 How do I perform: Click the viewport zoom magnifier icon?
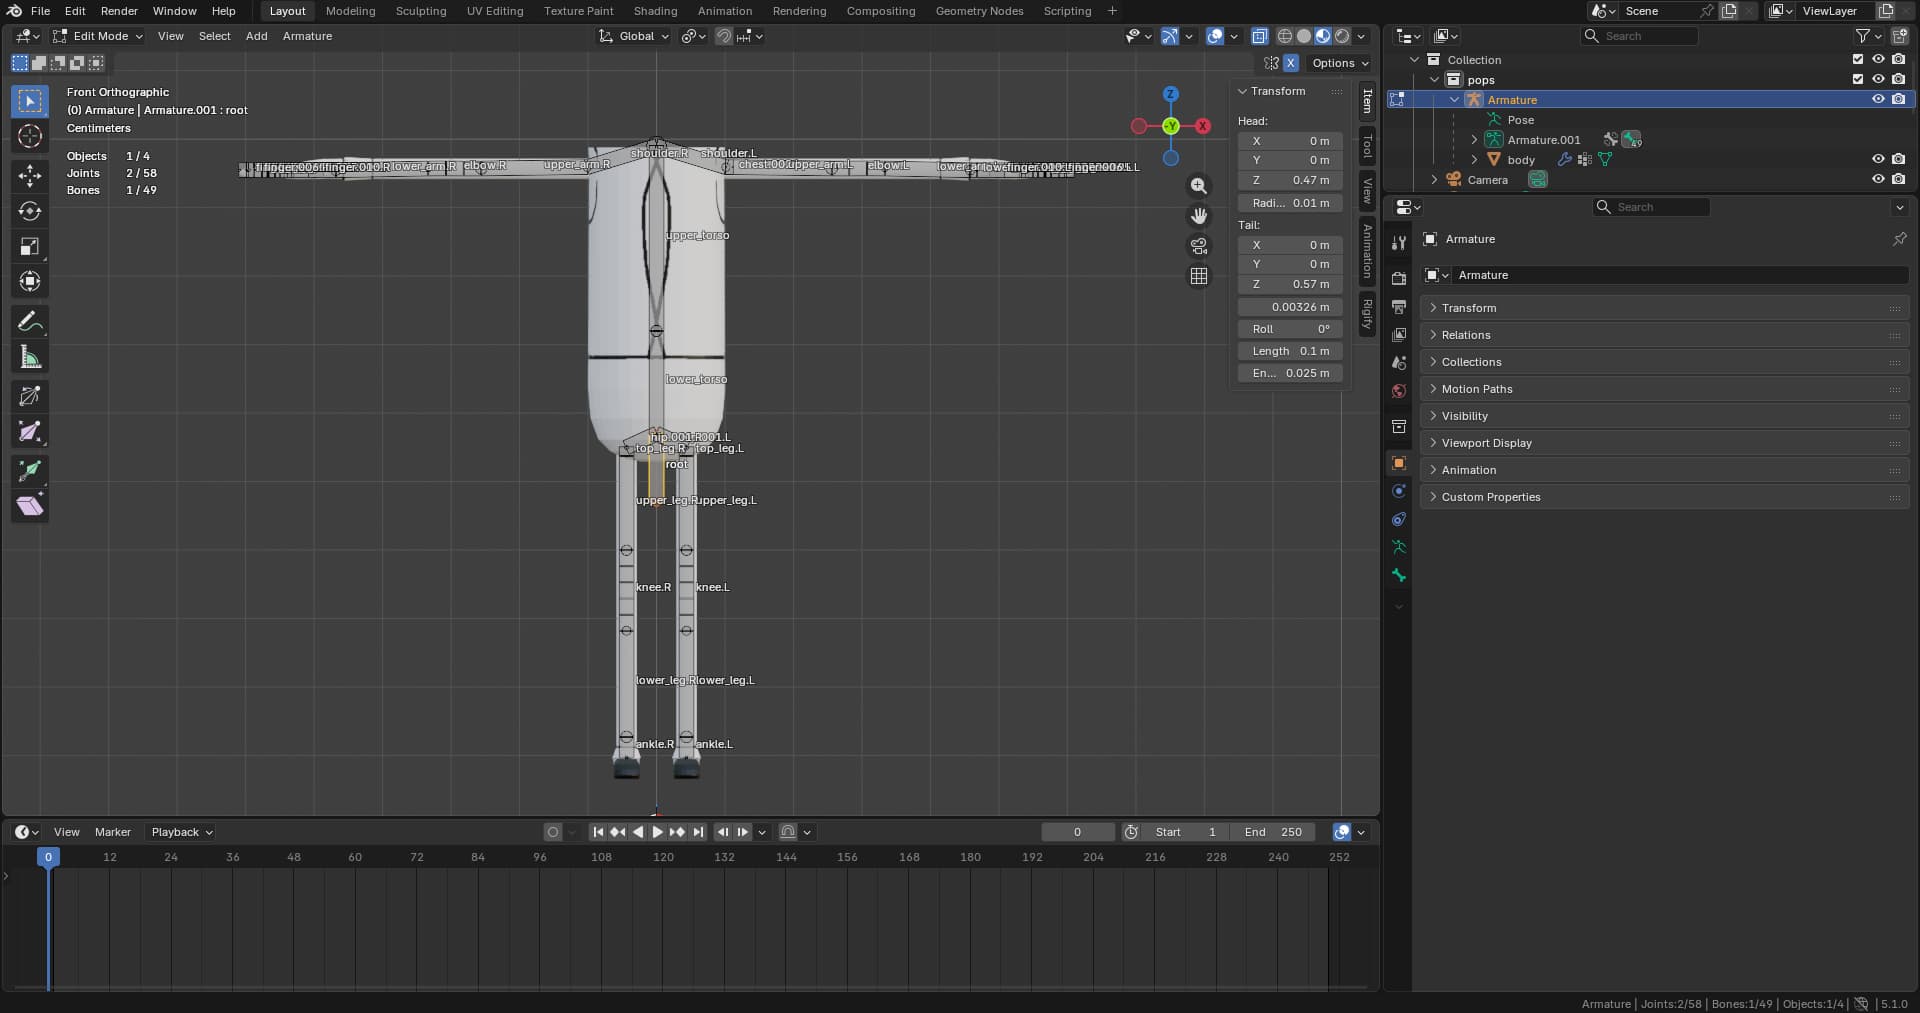click(x=1199, y=186)
